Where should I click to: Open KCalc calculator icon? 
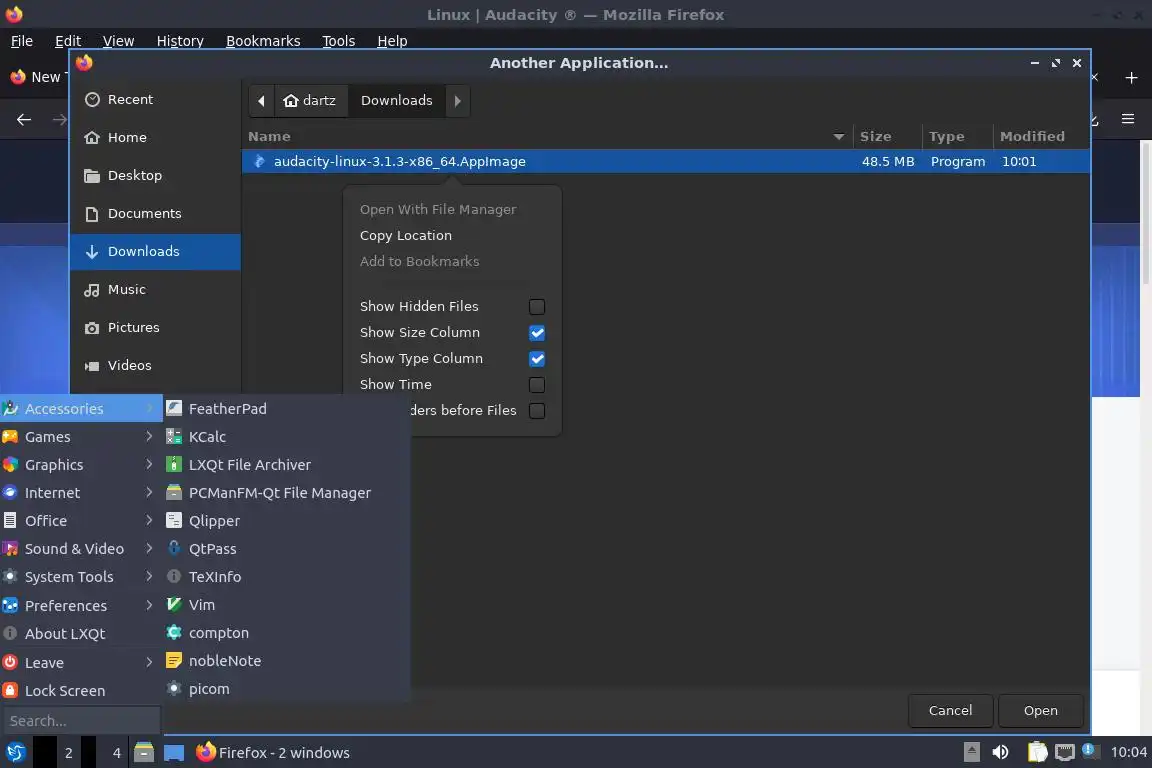click(173, 437)
